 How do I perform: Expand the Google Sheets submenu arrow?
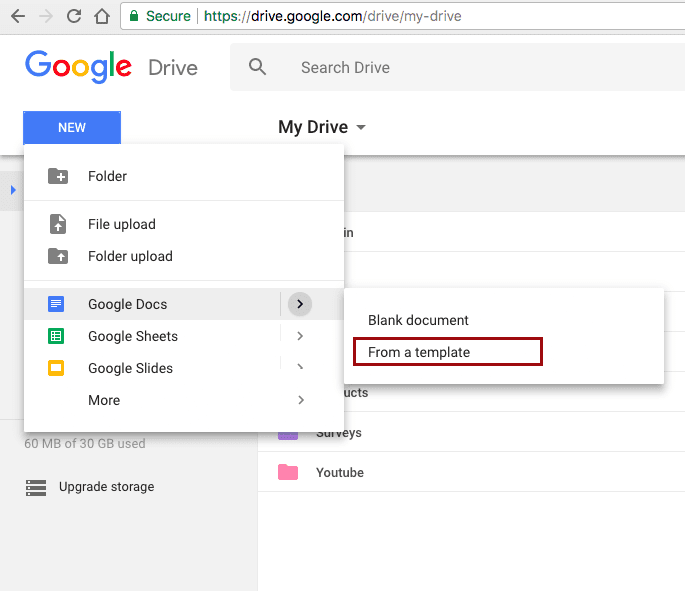pyautogui.click(x=300, y=336)
